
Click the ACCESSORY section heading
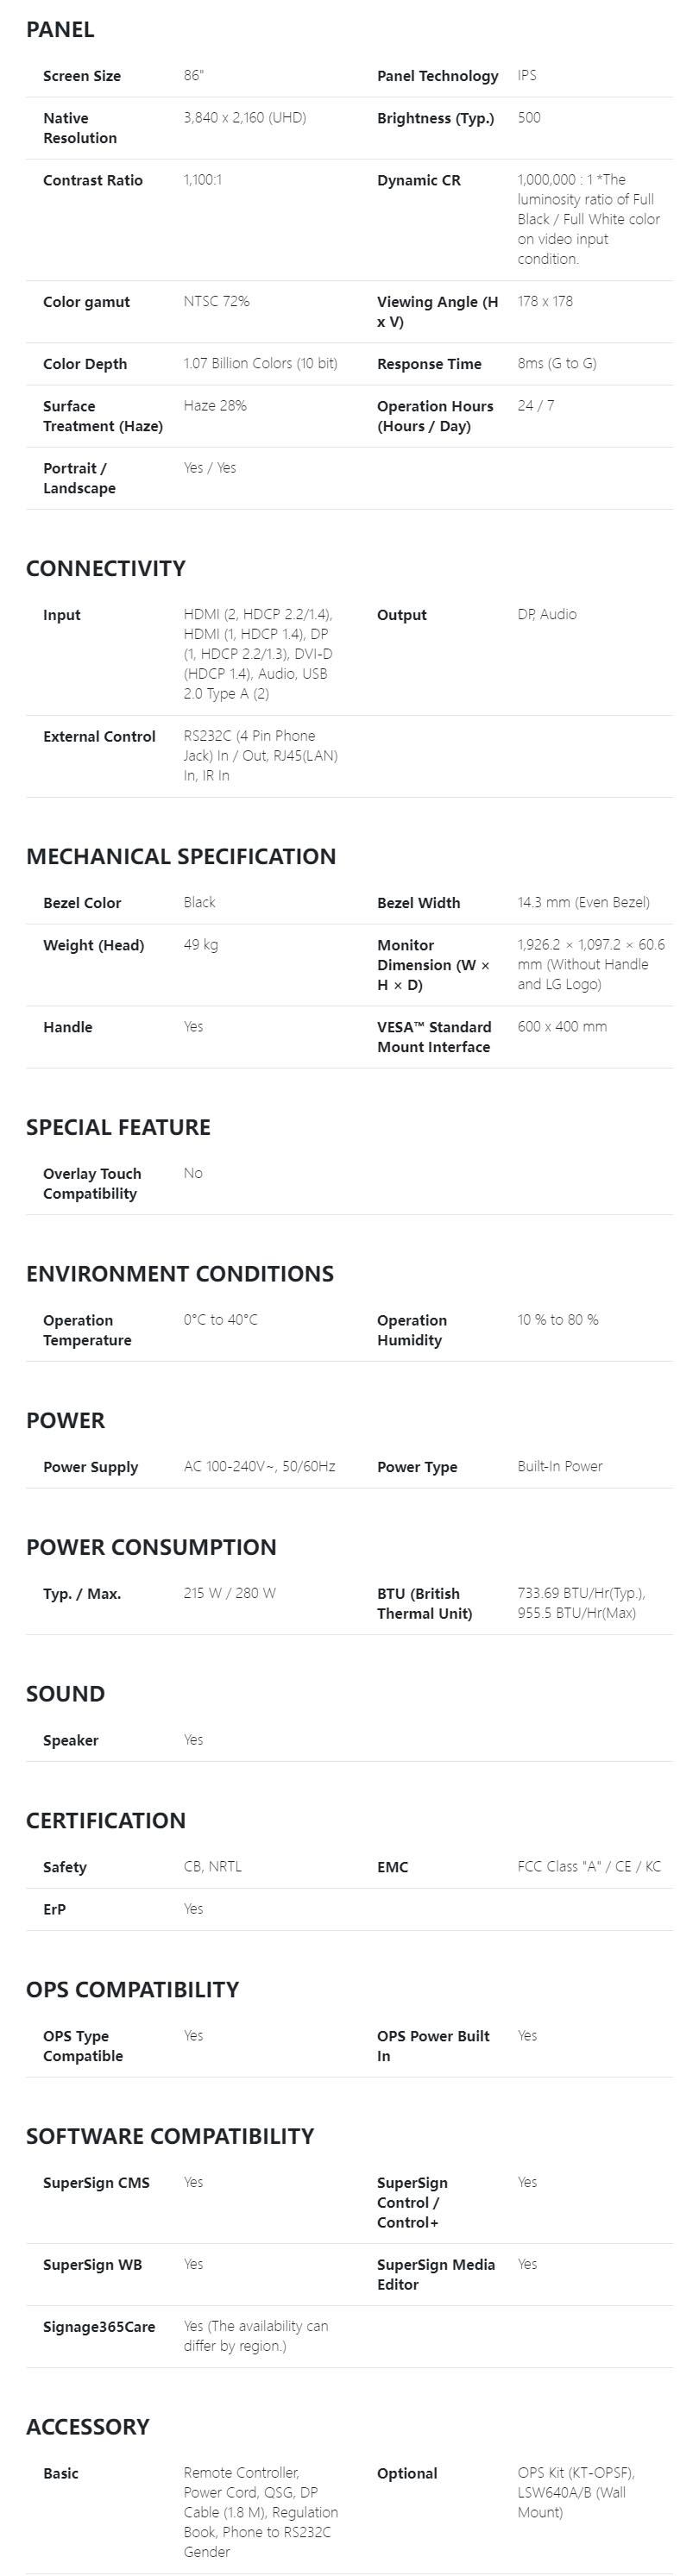coord(88,2426)
